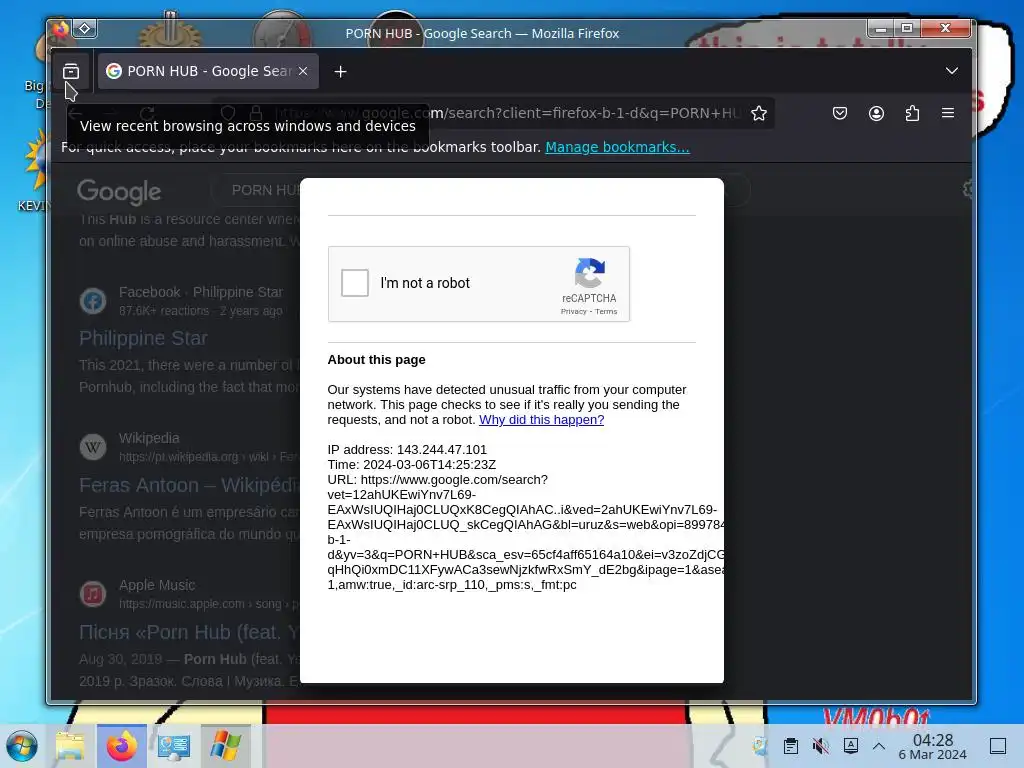Click the Firefox window menu icon in titlebar
Image resolution: width=1024 pixels, height=768 pixels.
coord(61,29)
